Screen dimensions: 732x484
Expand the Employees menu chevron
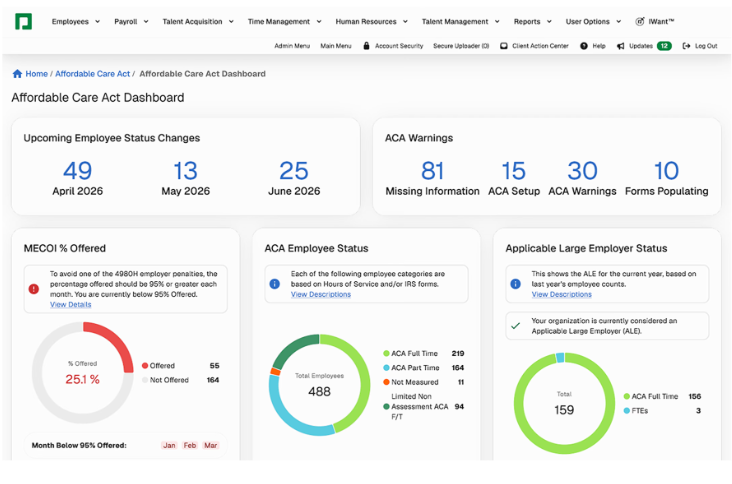coord(98,21)
